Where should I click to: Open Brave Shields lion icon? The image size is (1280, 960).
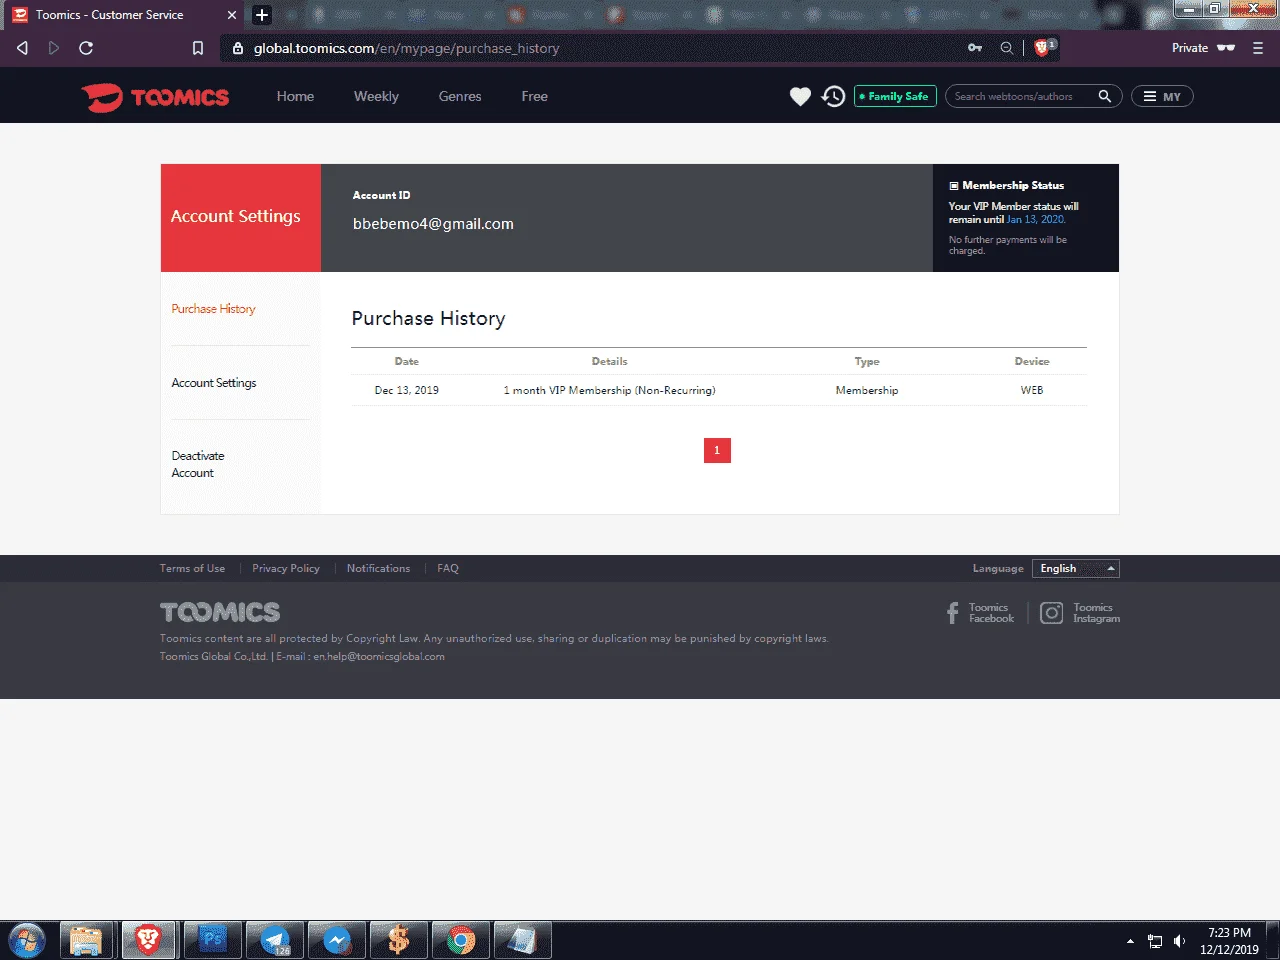coord(1044,47)
